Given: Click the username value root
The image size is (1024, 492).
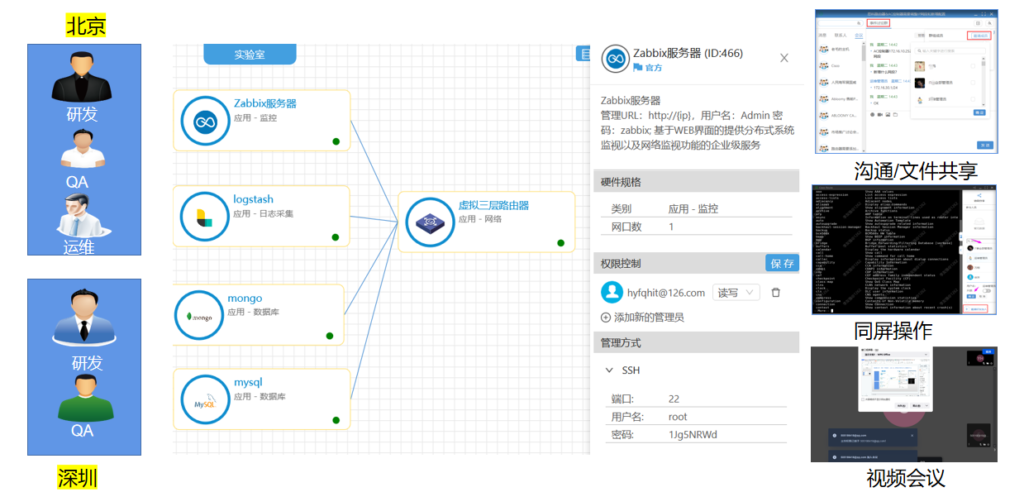Looking at the screenshot, I should click(678, 417).
